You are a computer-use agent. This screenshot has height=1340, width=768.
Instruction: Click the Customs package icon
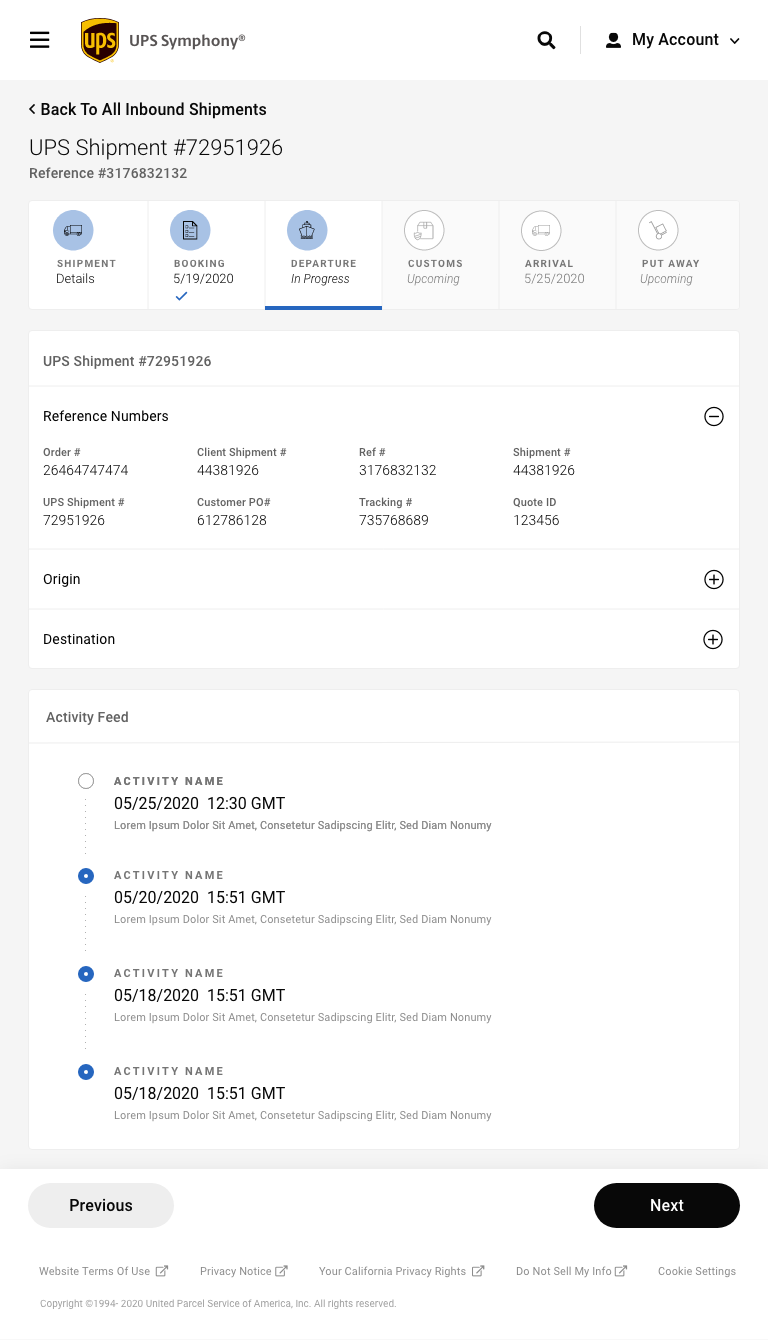tap(424, 230)
